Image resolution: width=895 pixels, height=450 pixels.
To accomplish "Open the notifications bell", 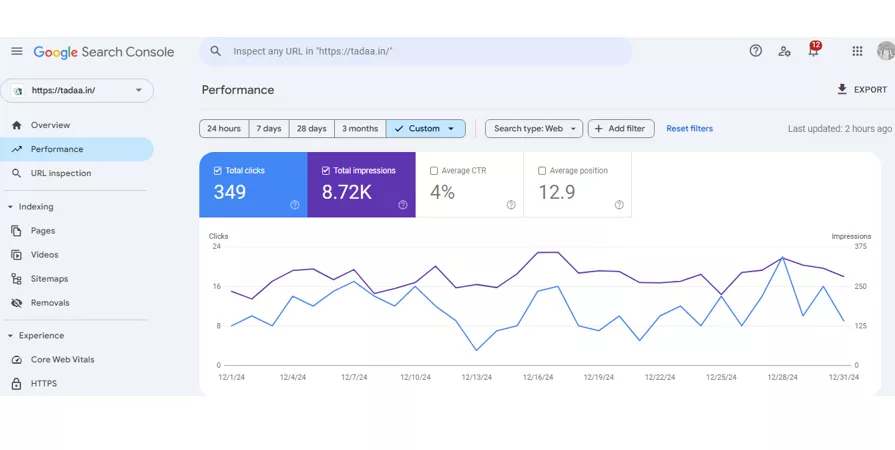I will point(813,52).
